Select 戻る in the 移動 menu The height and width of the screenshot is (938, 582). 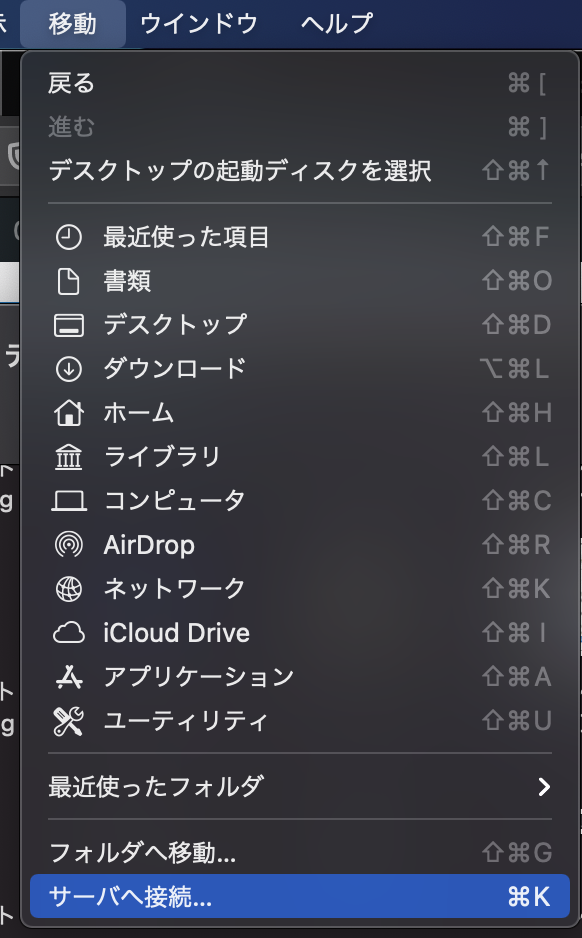[300, 83]
